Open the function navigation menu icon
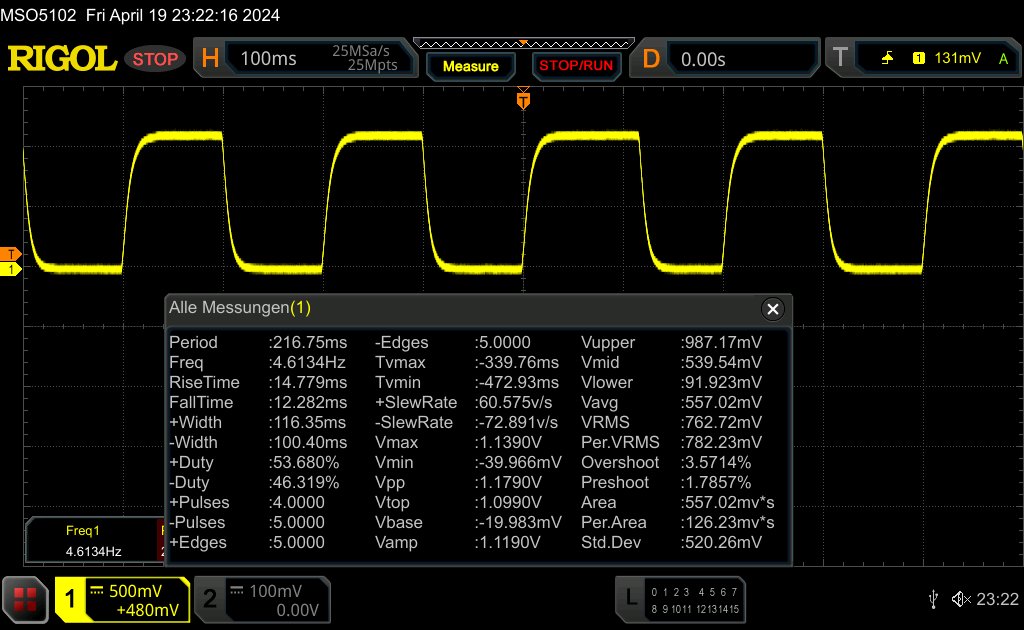The height and width of the screenshot is (630, 1024). tap(26, 599)
